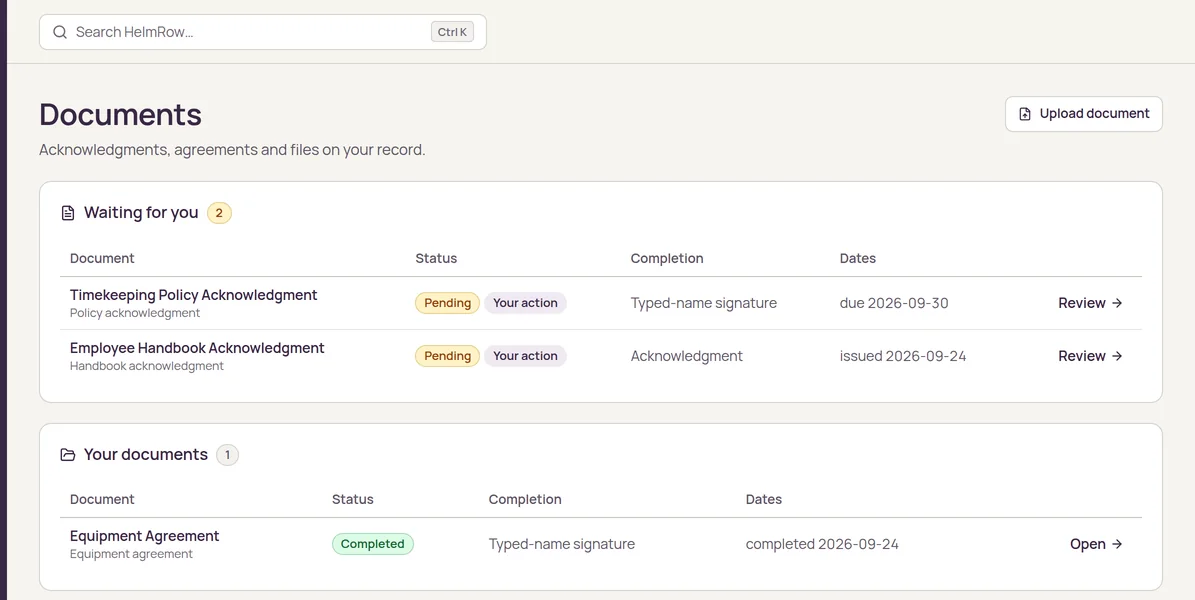This screenshot has width=1195, height=600.
Task: Click the Your documents heading
Action: click(146, 454)
